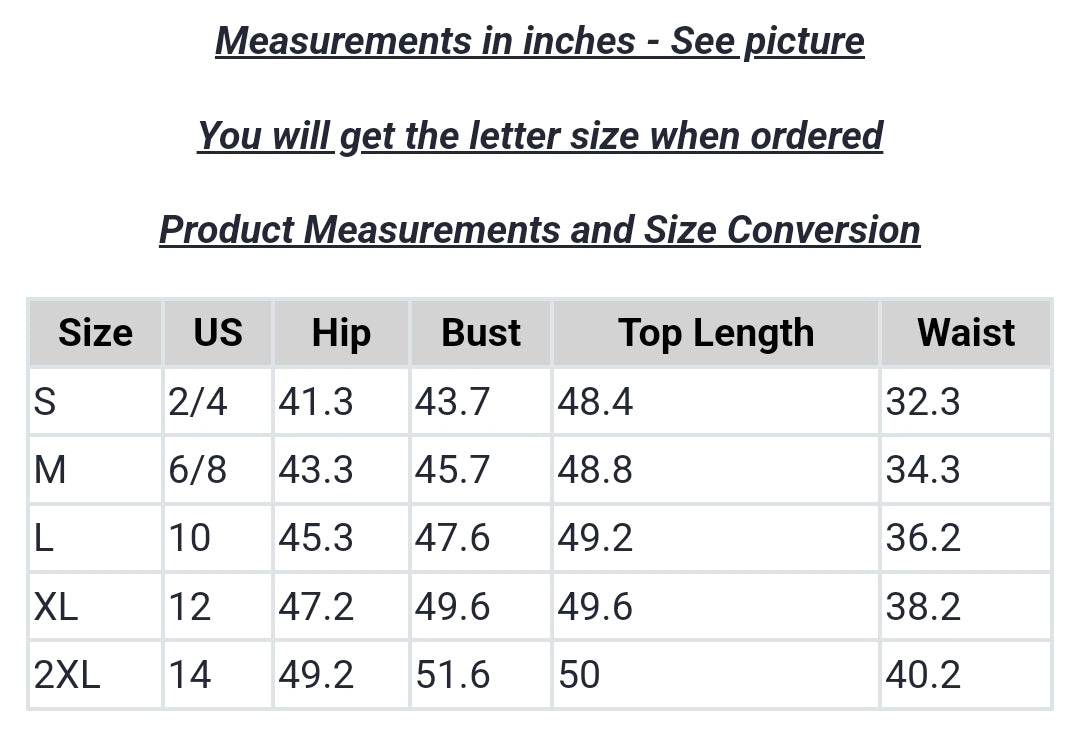Click the "Measurements in inches - See picture" heading

(540, 41)
